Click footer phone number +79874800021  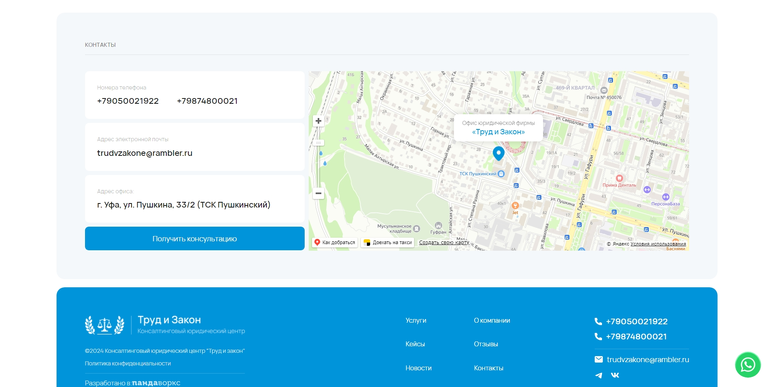coord(636,337)
